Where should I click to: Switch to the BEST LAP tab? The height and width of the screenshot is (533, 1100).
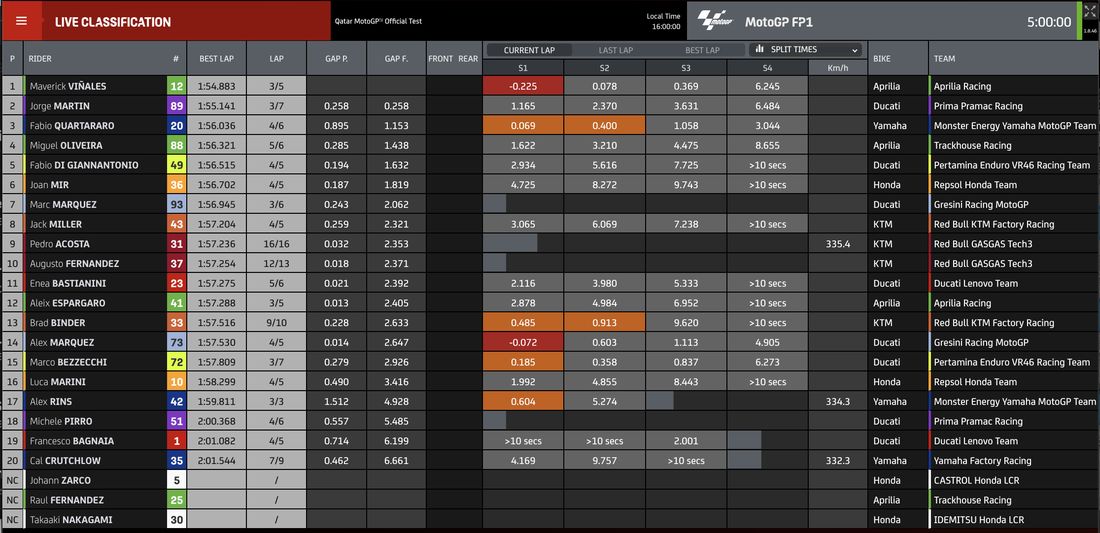[702, 50]
